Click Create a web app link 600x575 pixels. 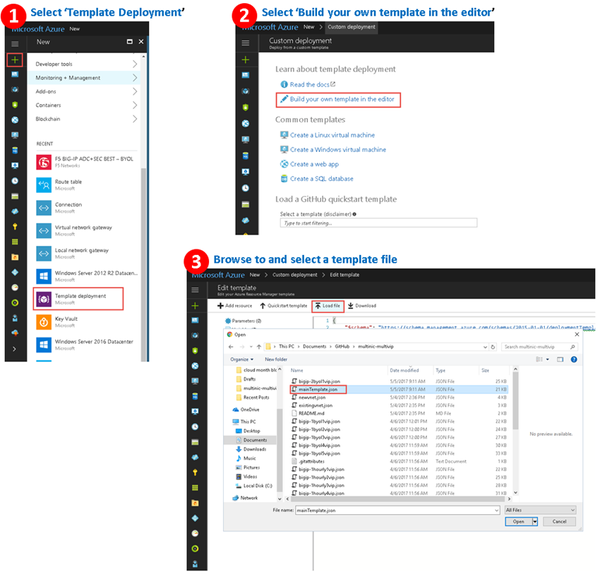(314, 164)
